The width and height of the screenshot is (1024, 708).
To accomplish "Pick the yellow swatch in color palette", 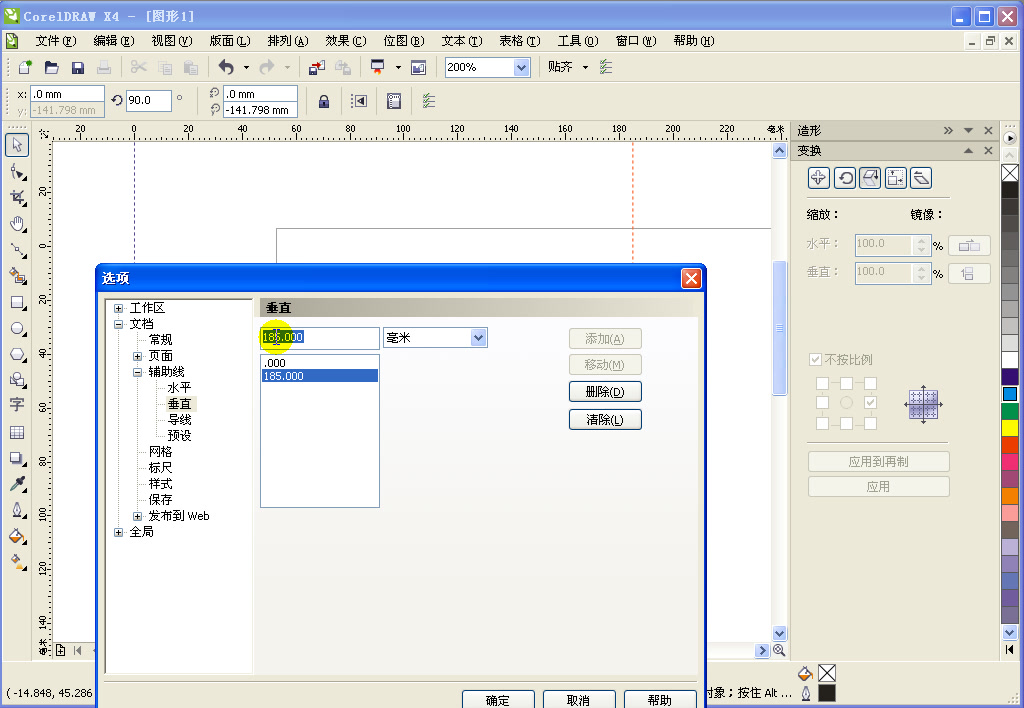I will (x=1010, y=428).
